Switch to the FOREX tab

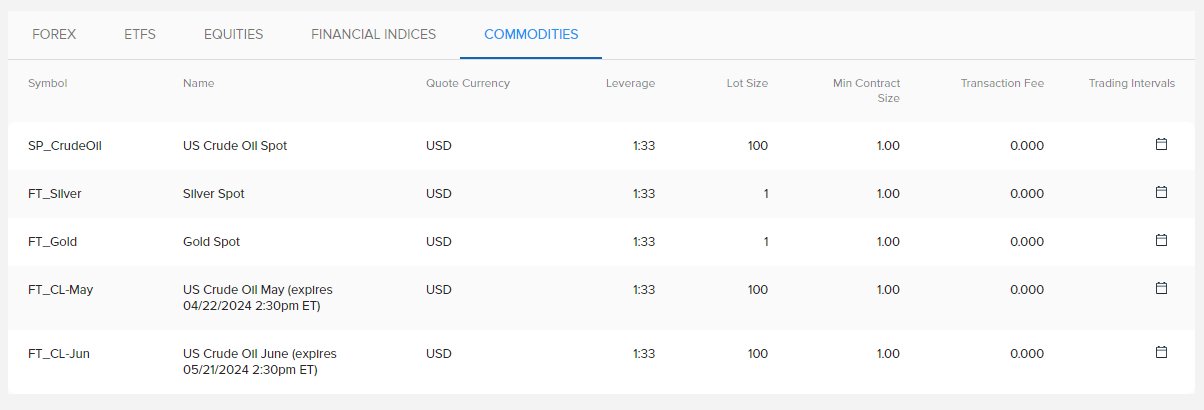(54, 34)
